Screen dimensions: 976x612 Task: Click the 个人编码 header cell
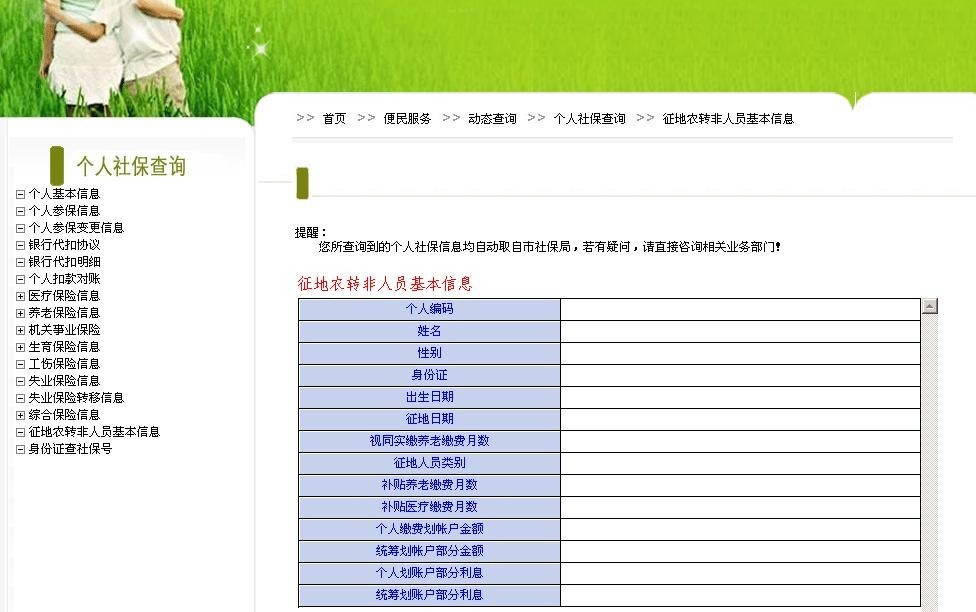[x=428, y=309]
